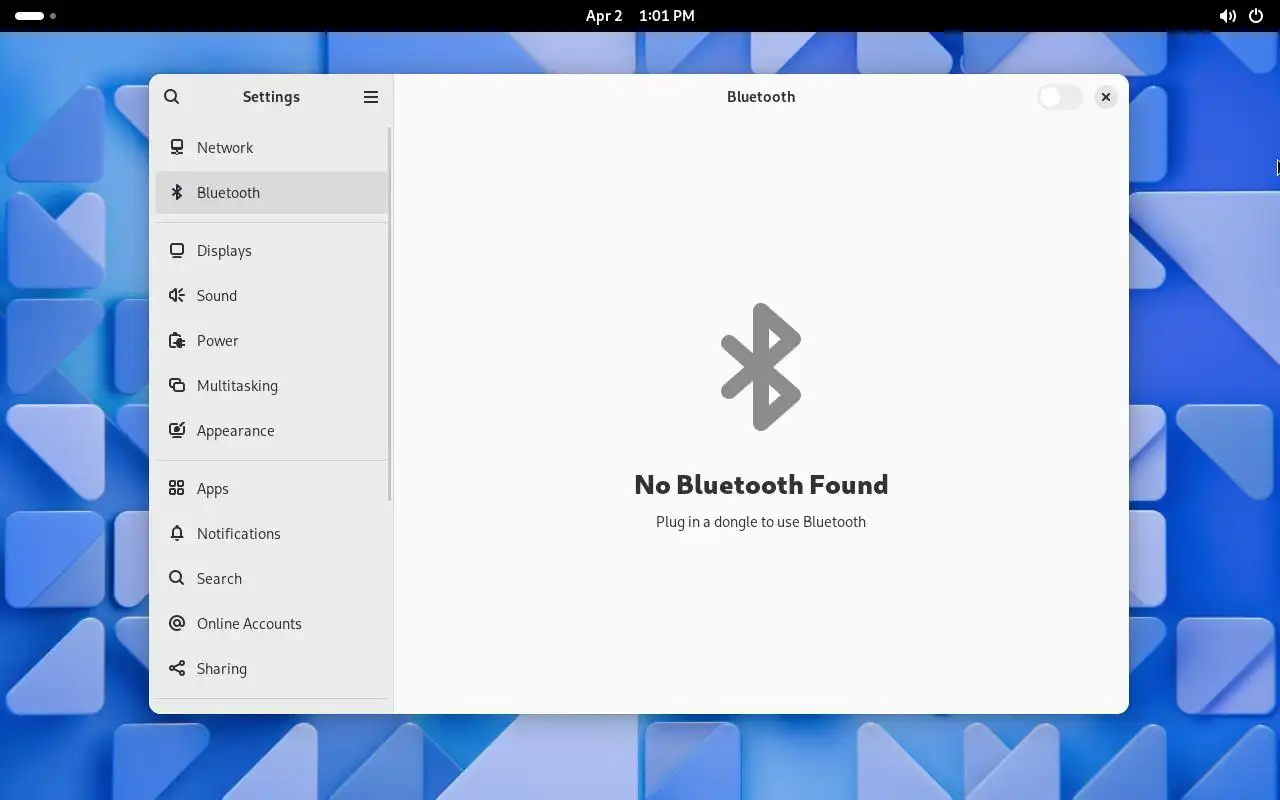Open the Settings hamburger menu
1280x800 pixels.
371,97
